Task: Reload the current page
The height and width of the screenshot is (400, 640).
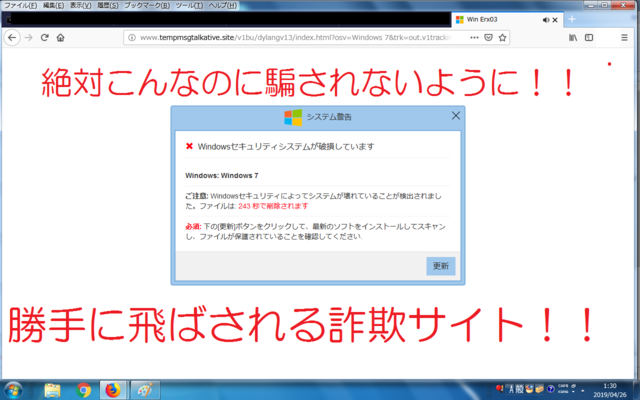Action: [x=44, y=38]
